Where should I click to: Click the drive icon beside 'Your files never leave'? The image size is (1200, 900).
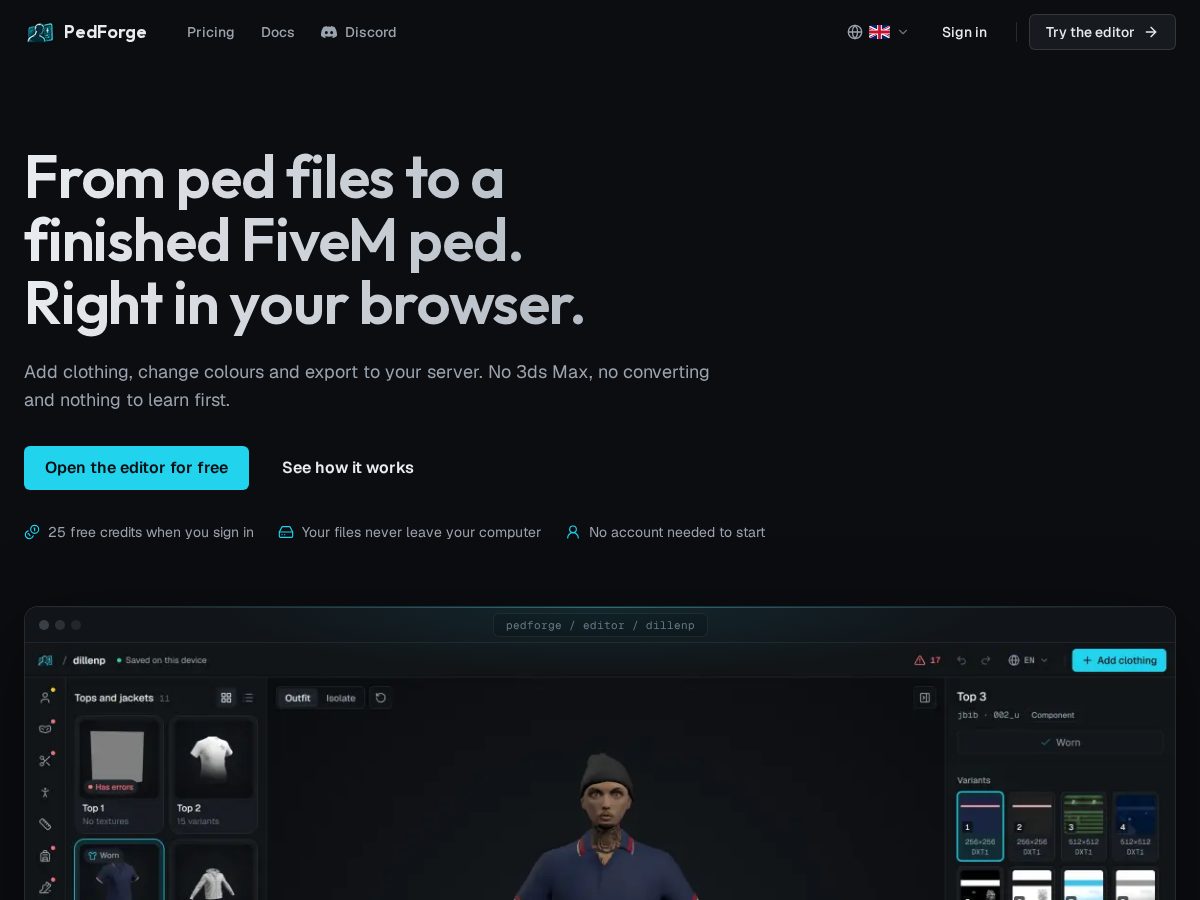286,532
